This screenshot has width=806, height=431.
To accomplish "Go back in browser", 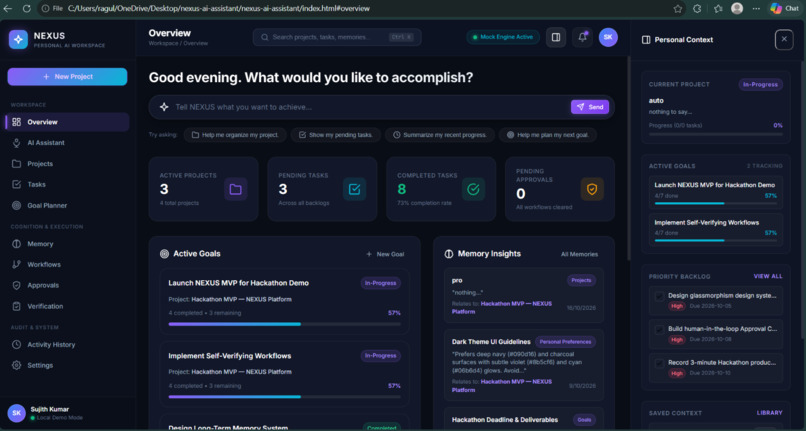I will pos(8,8).
